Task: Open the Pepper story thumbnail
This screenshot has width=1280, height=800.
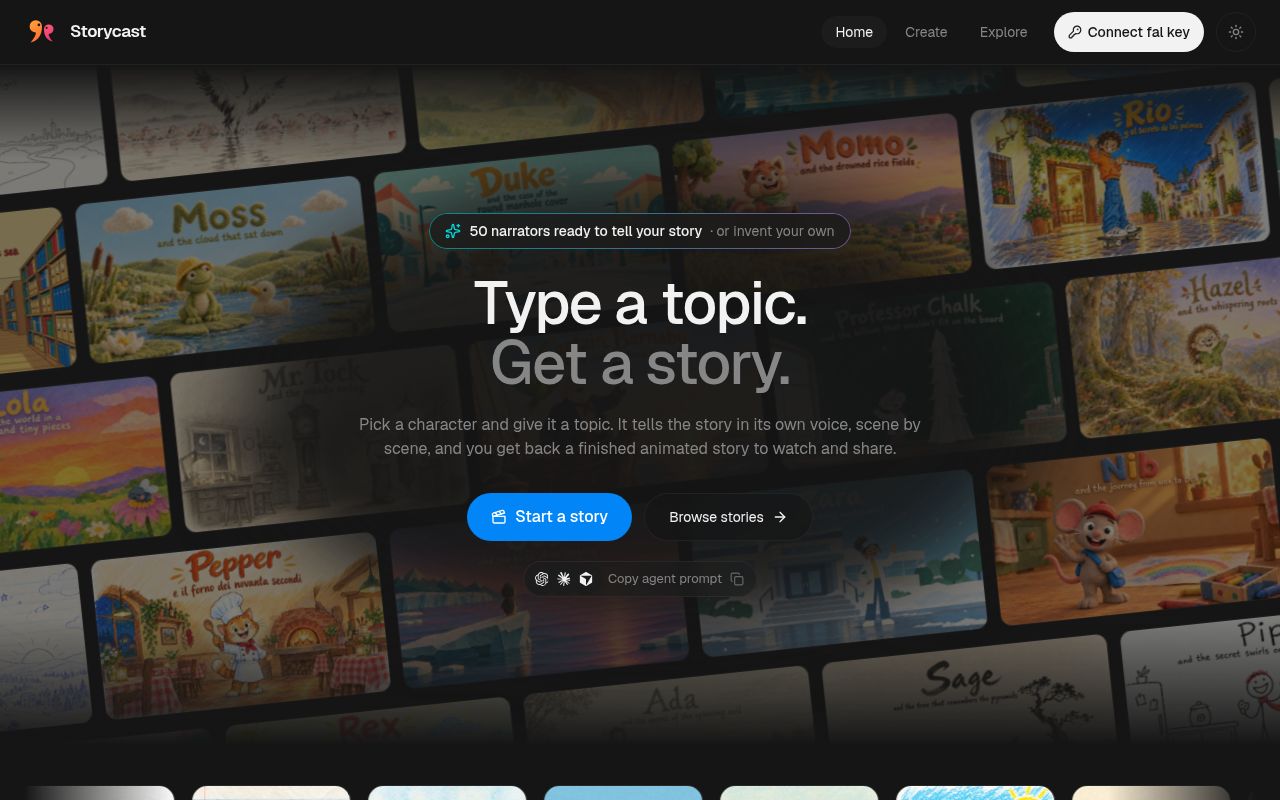Action: [240, 627]
